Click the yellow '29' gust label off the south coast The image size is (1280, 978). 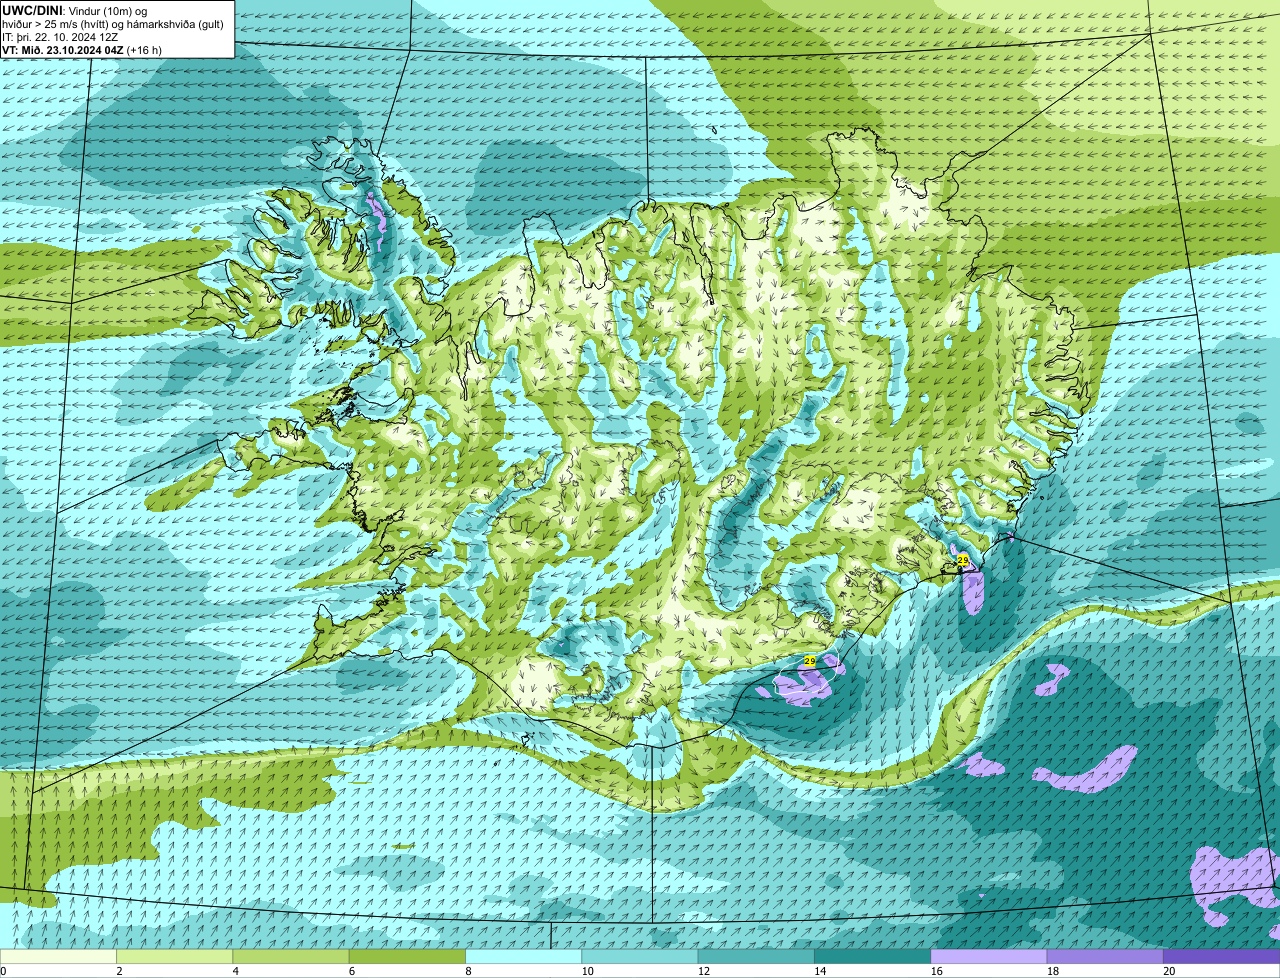click(810, 661)
